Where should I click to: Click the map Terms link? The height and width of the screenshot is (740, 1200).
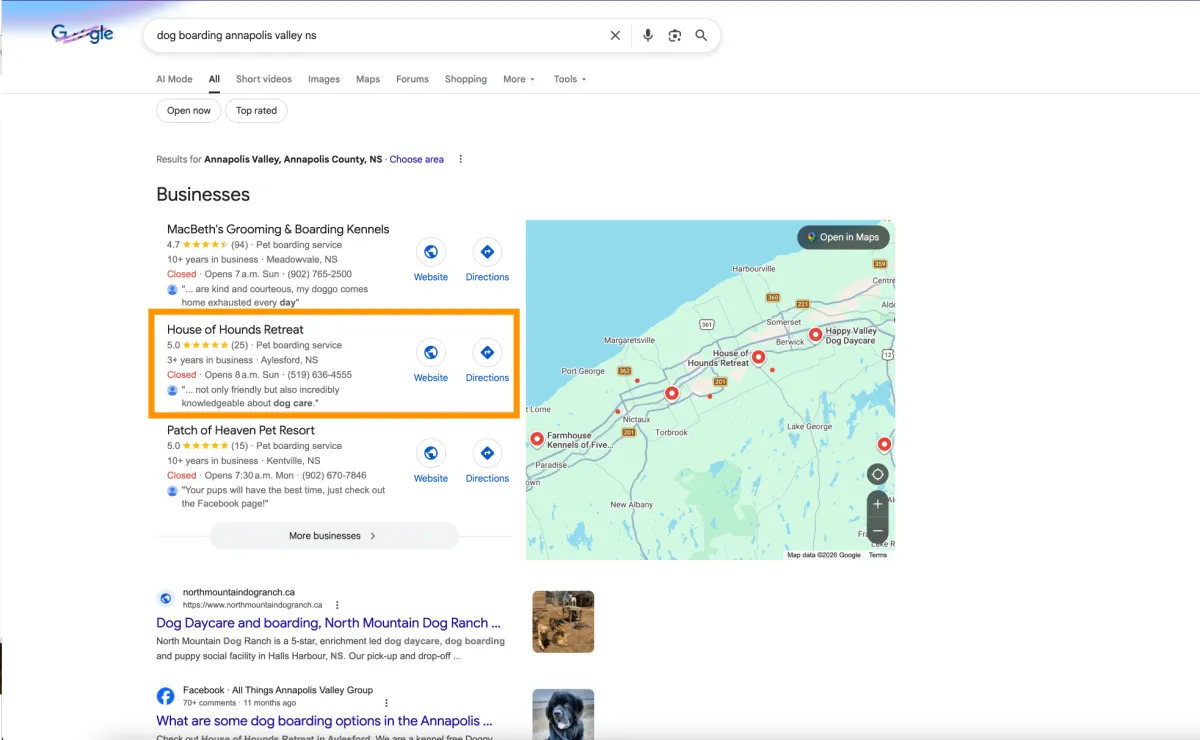878,555
